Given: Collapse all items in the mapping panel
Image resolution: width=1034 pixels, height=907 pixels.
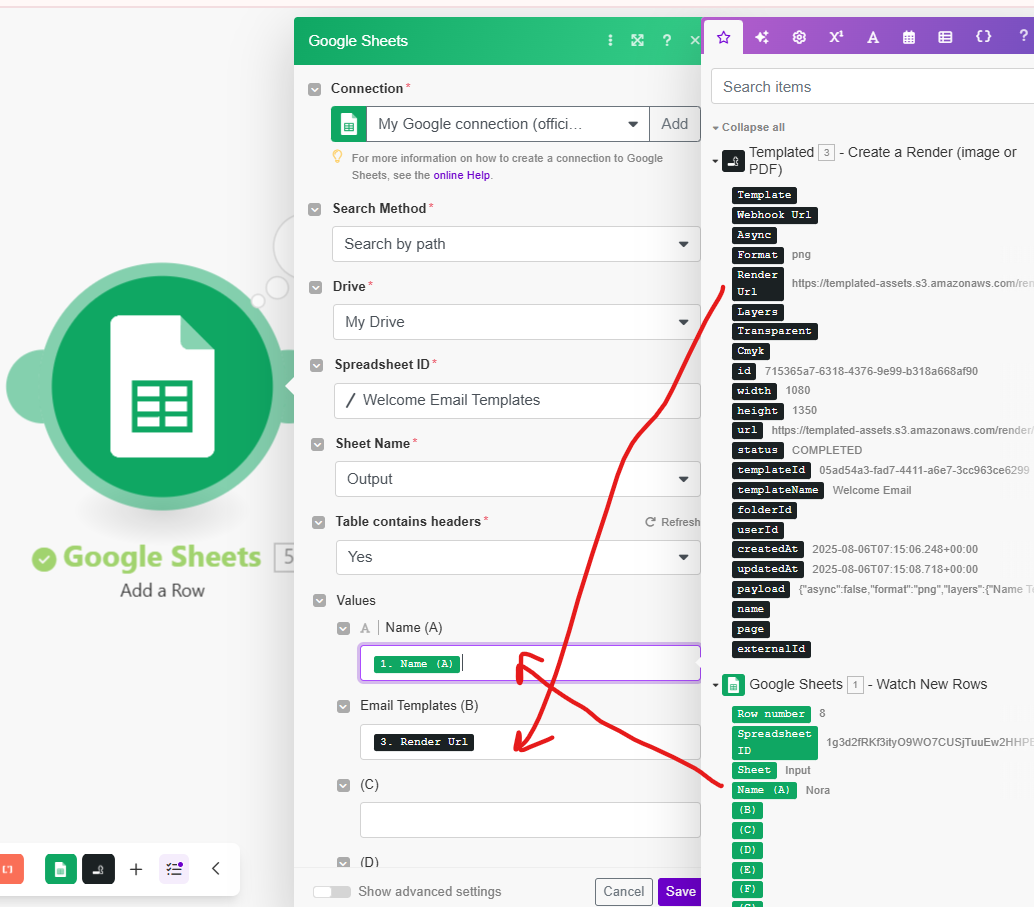Looking at the screenshot, I should tap(748, 127).
